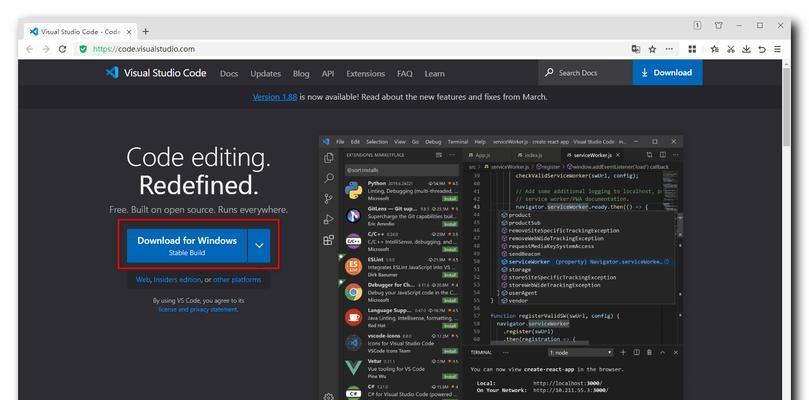Open the Version 1.88 release link

[275, 97]
